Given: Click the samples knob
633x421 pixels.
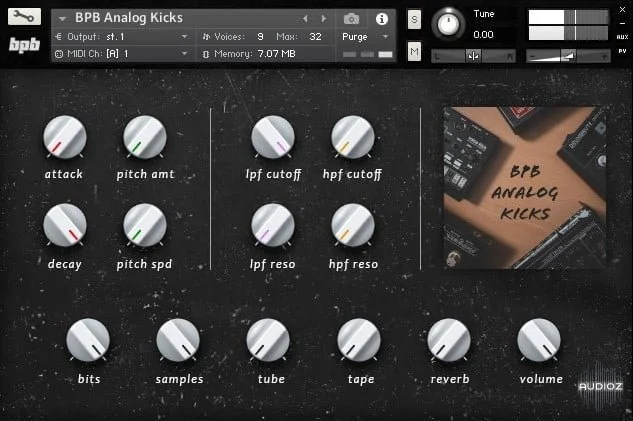Looking at the screenshot, I should point(178,340).
